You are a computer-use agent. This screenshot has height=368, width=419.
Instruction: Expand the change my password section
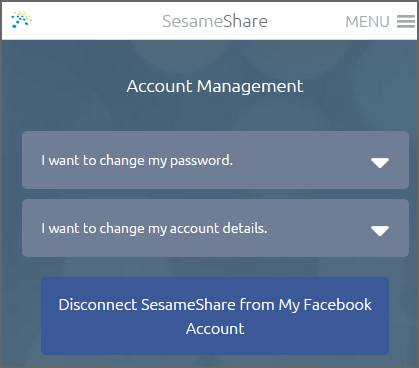215,160
